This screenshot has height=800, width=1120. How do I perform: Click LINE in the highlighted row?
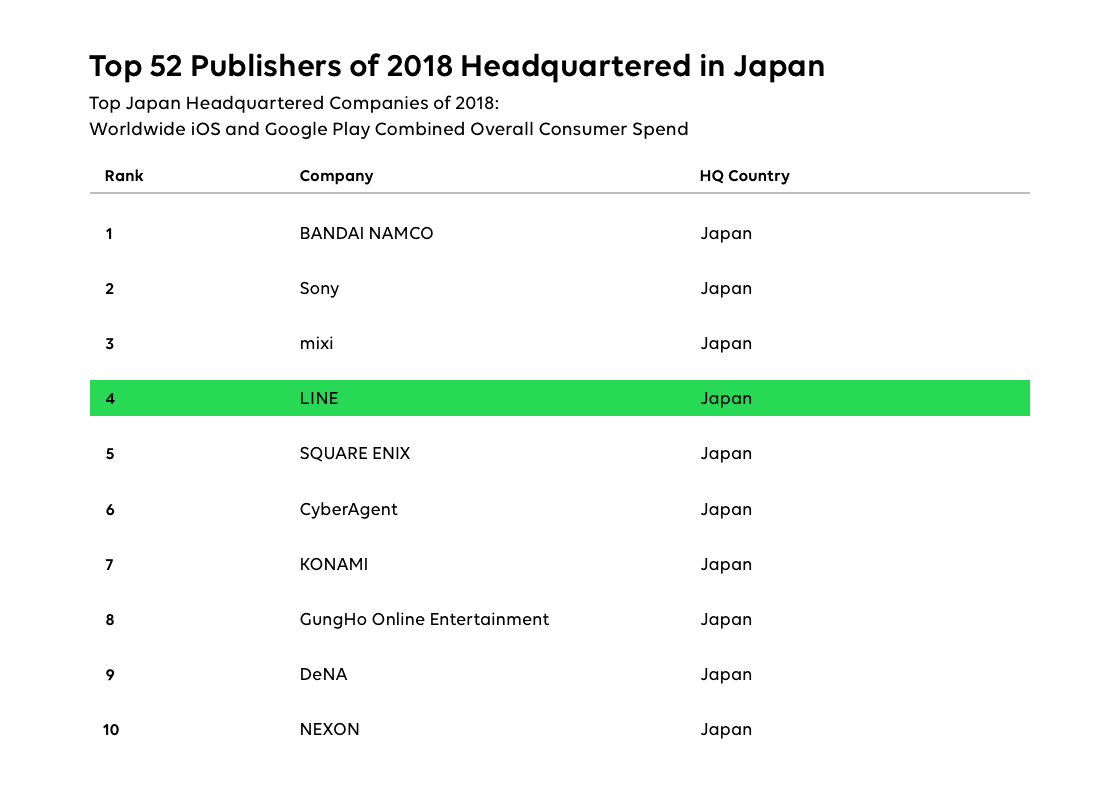pos(319,398)
